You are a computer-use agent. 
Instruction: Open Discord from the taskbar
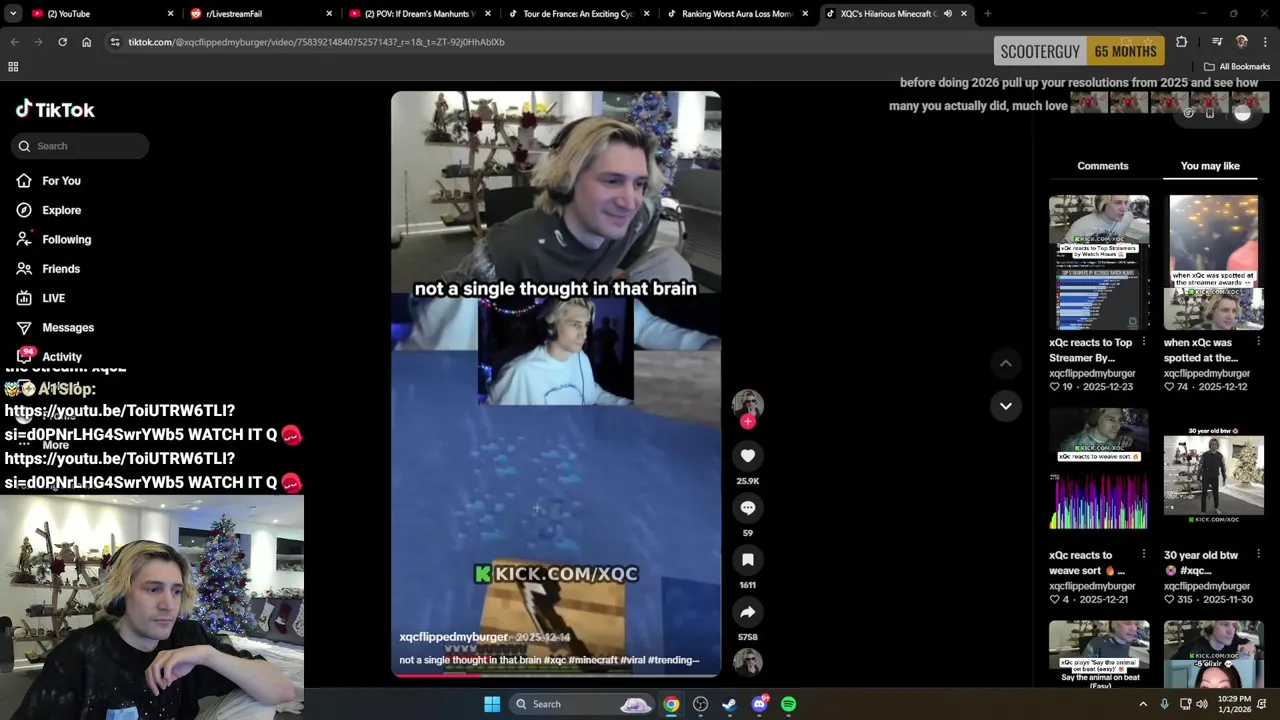(x=759, y=704)
